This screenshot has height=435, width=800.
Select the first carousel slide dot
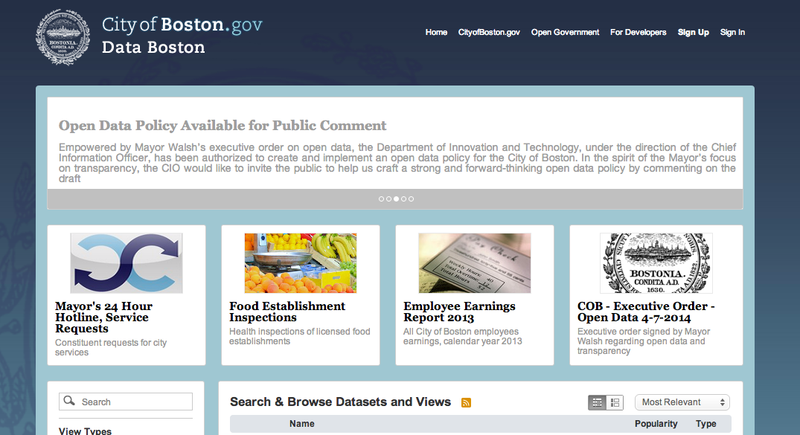(381, 199)
